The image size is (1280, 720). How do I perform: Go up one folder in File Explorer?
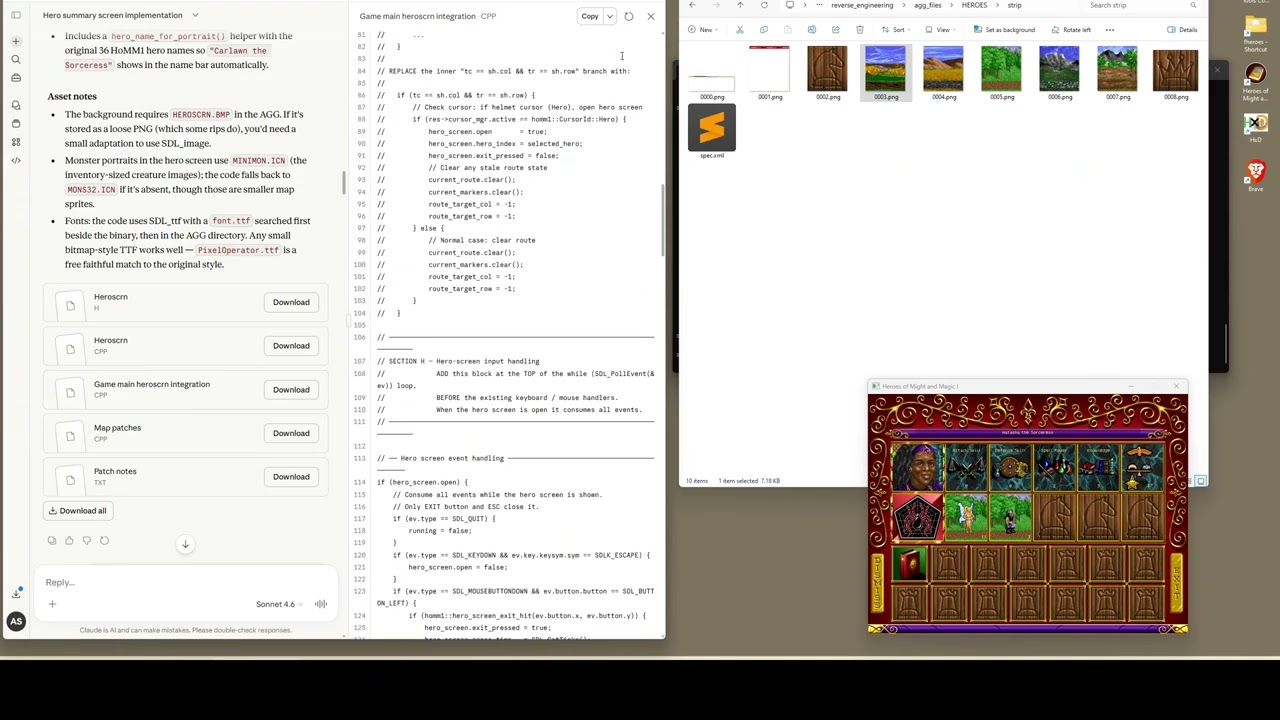(740, 6)
